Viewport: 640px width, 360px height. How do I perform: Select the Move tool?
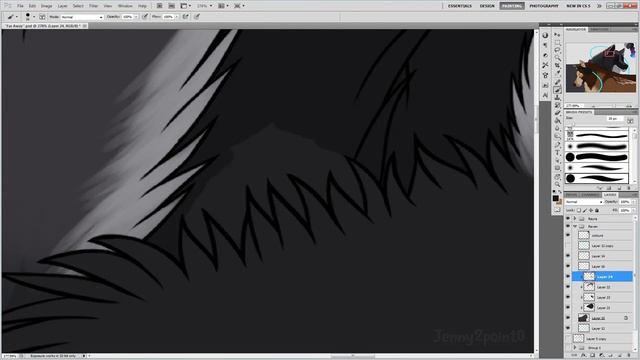coord(558,35)
